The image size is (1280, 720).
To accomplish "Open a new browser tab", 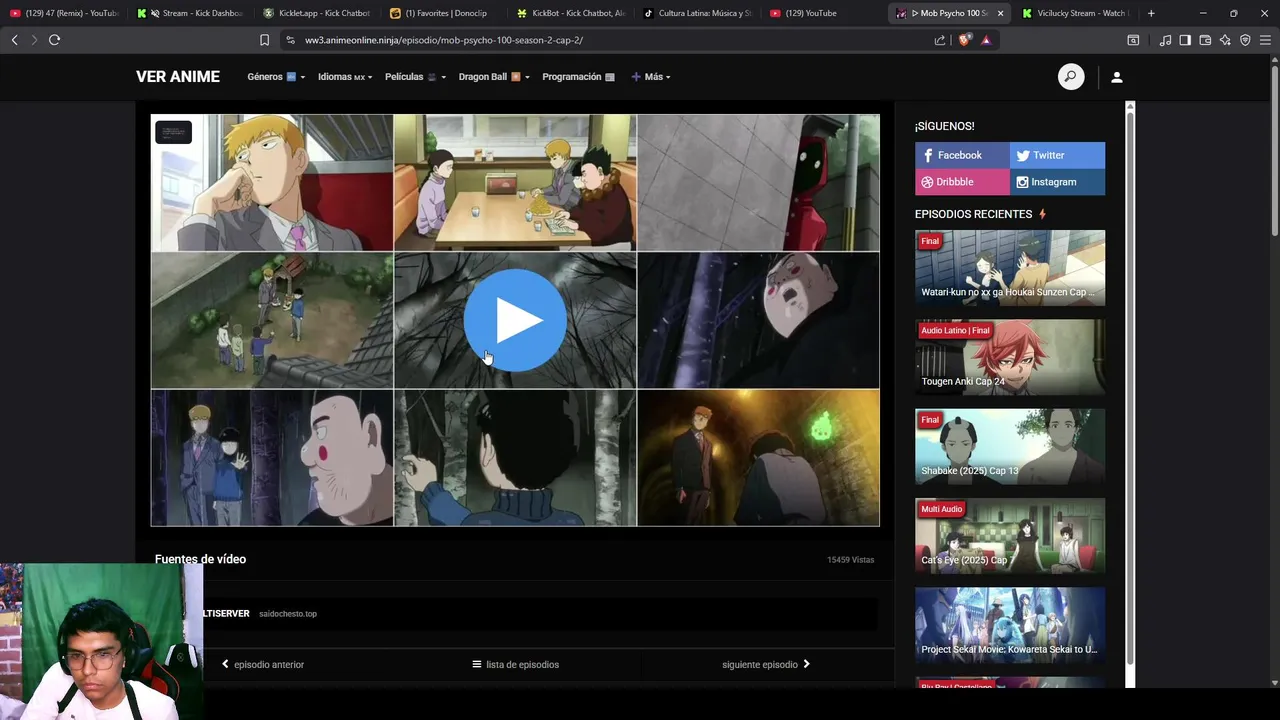I will (x=1151, y=13).
